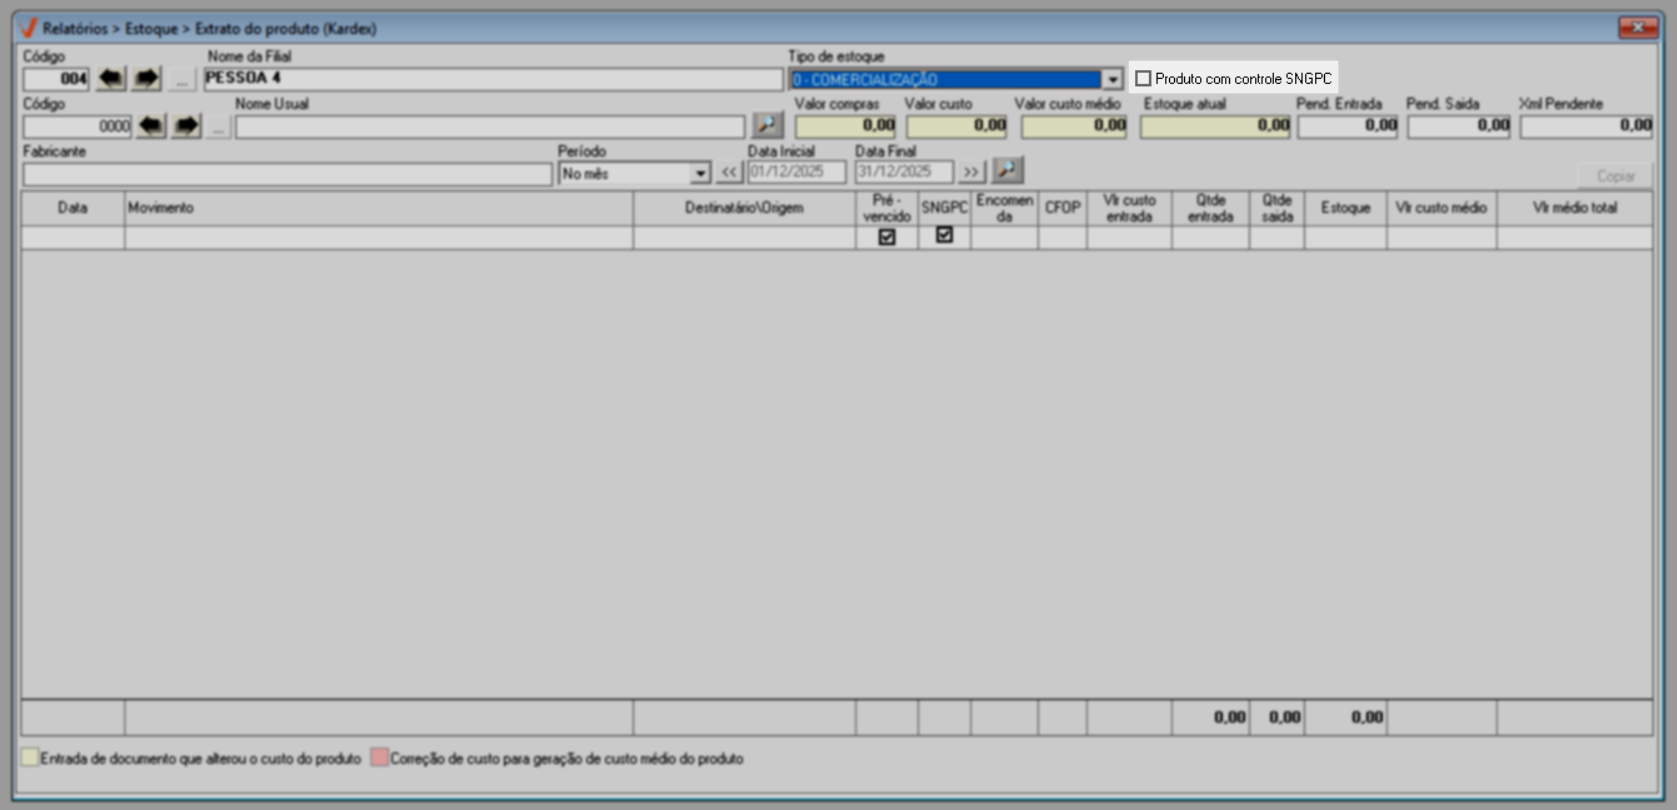The width and height of the screenshot is (1677, 810).
Task: Click the Valor custo value field
Action: (x=956, y=126)
